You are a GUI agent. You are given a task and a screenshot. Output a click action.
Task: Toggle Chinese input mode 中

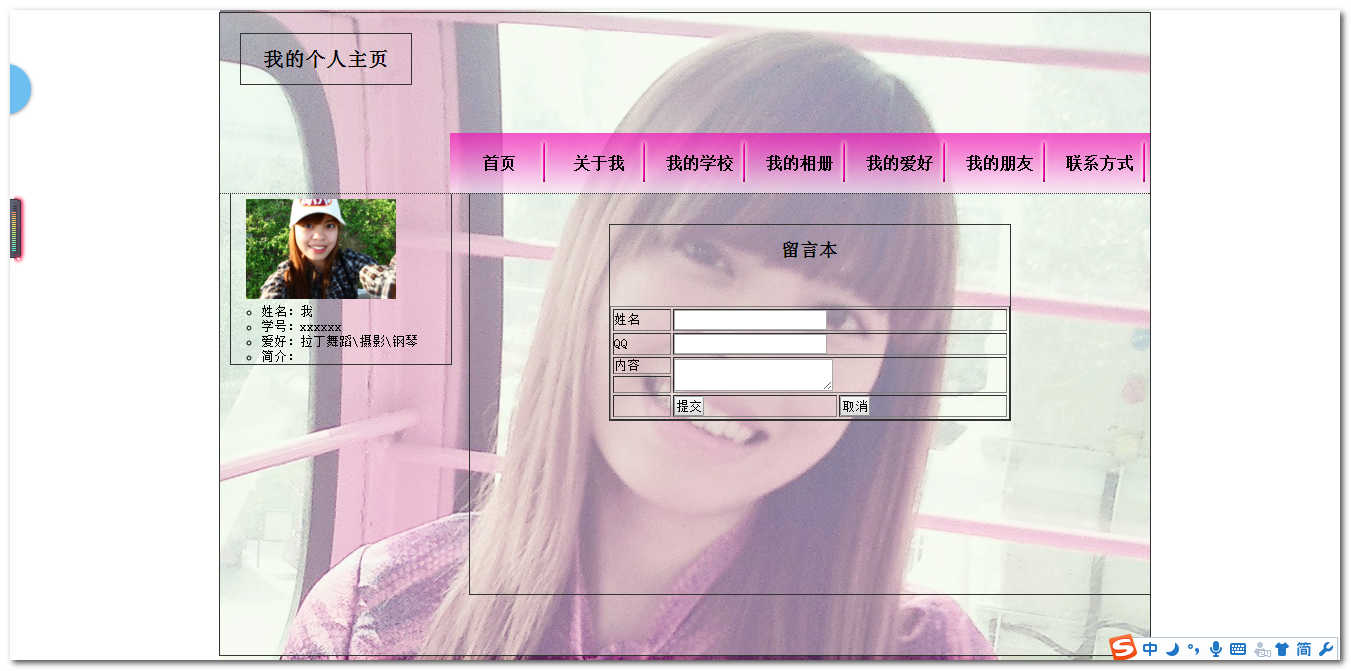pos(1150,649)
